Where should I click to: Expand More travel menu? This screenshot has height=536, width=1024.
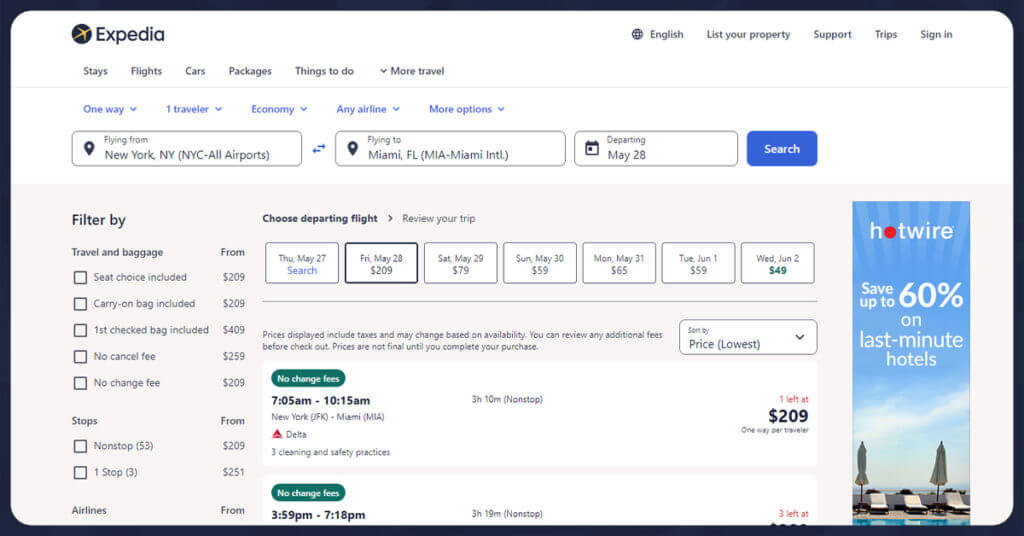tap(411, 71)
